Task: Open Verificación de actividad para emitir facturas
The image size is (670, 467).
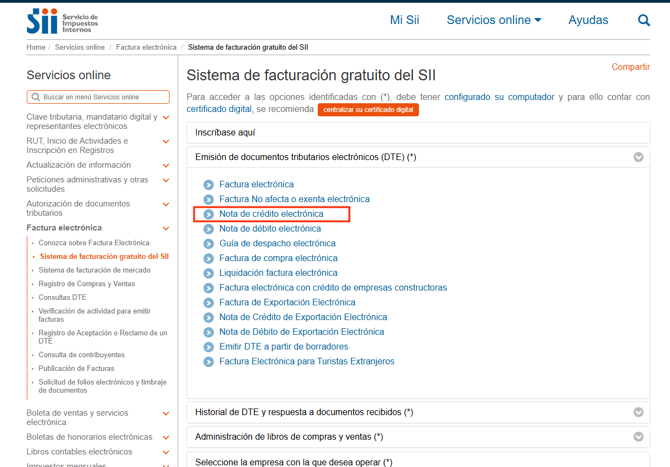Action: coord(94,315)
